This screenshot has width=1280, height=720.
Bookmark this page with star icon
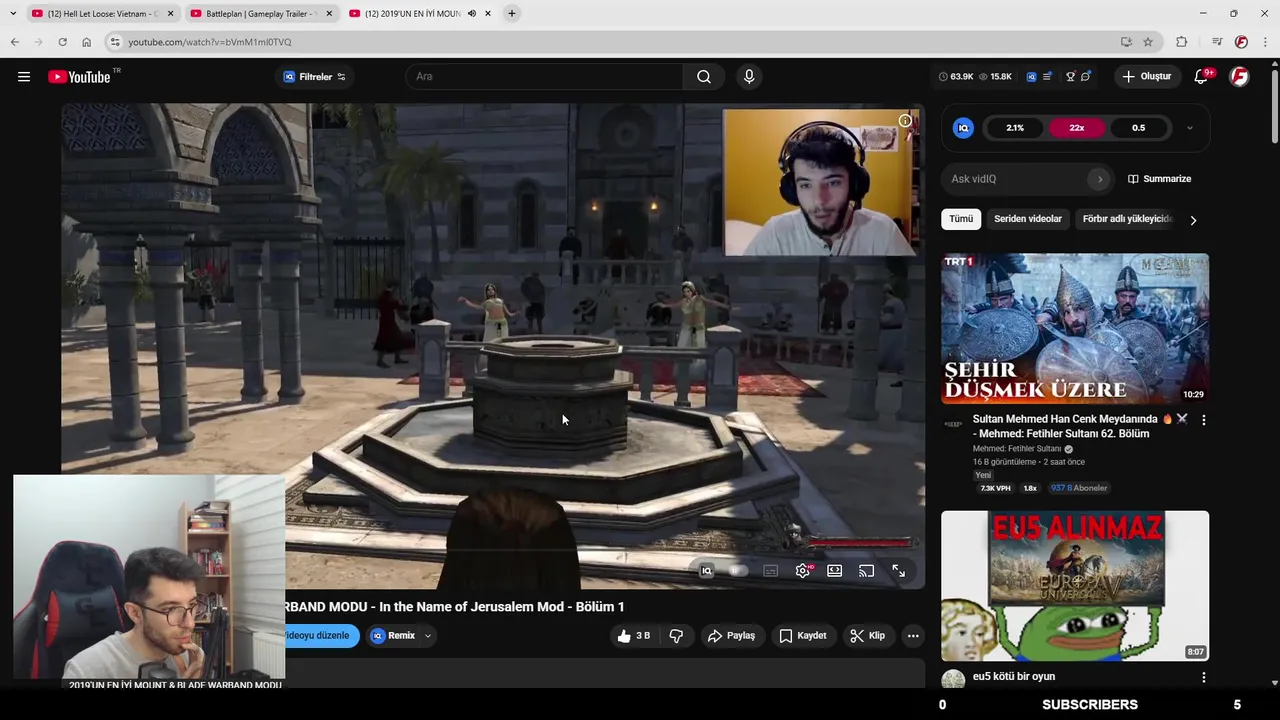coord(1148,42)
